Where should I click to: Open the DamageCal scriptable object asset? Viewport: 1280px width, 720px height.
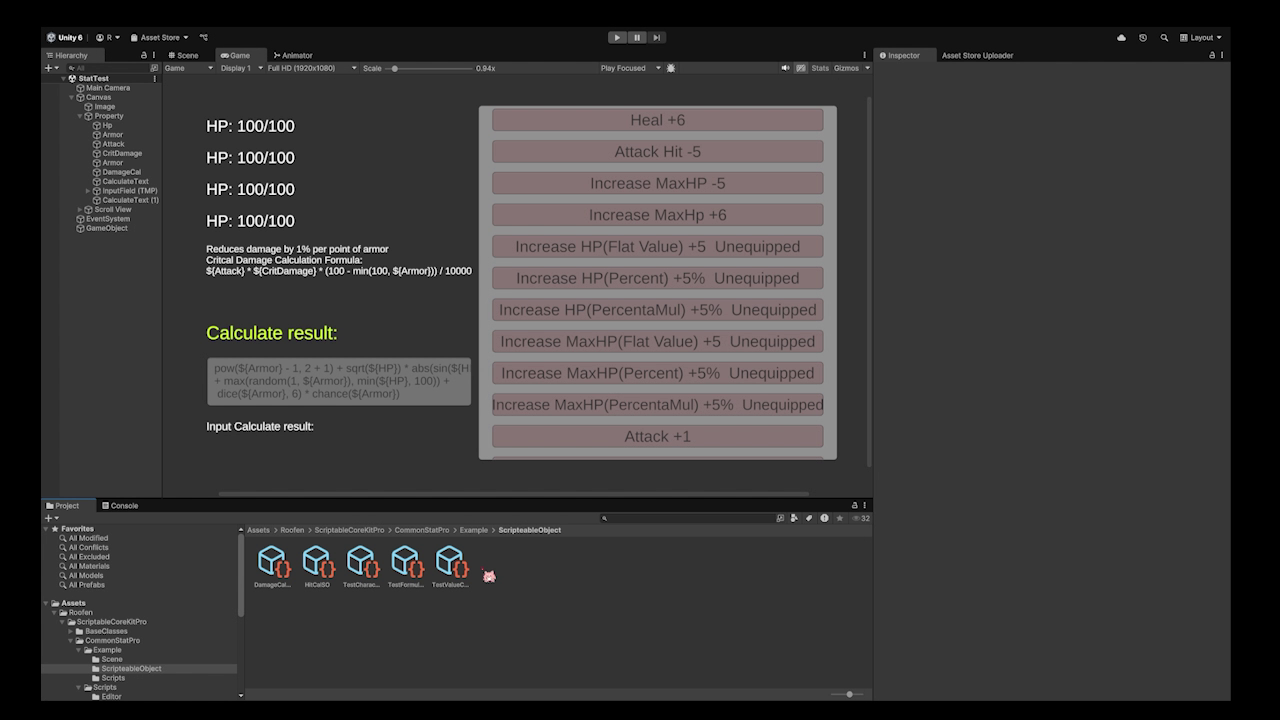[273, 566]
